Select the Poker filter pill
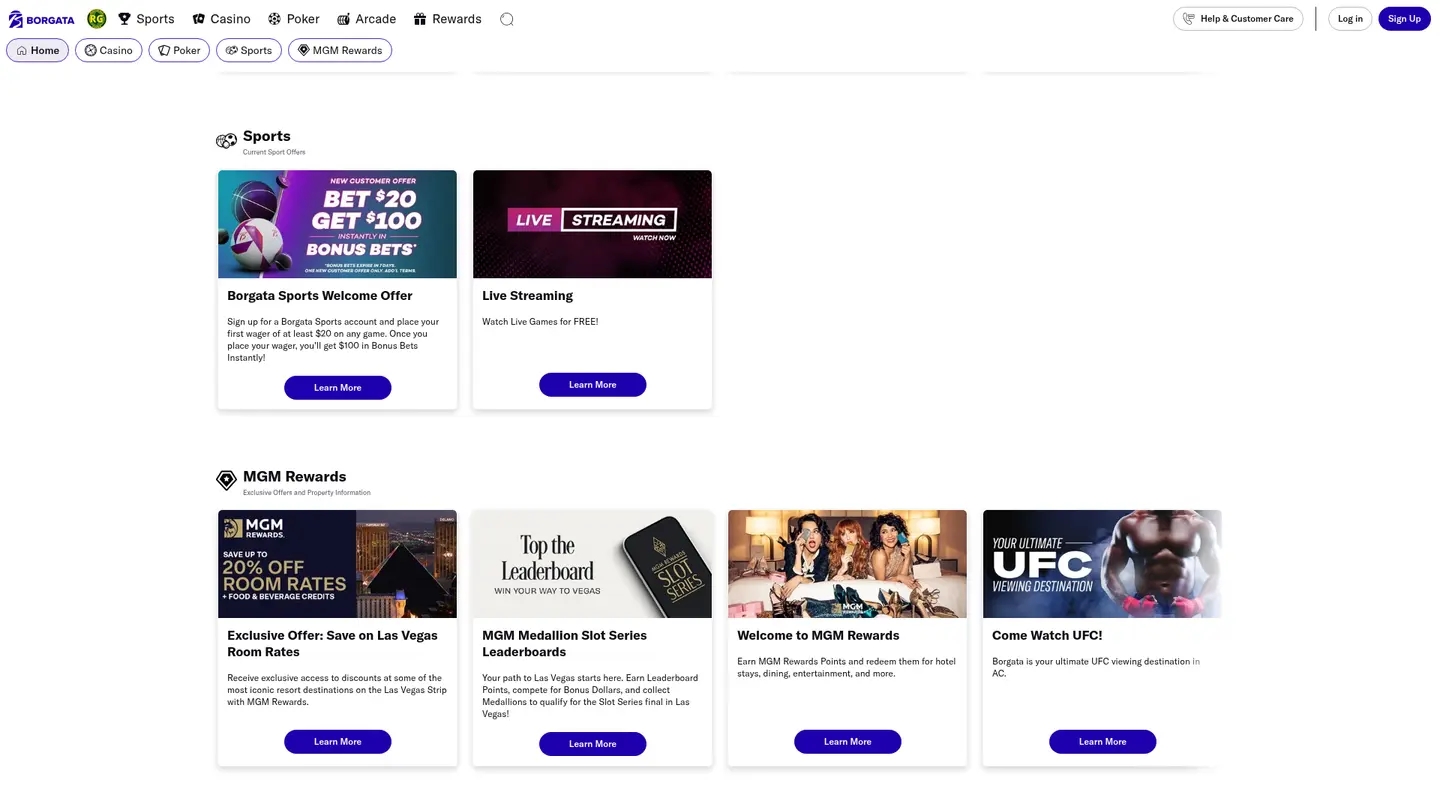 pyautogui.click(x=179, y=50)
